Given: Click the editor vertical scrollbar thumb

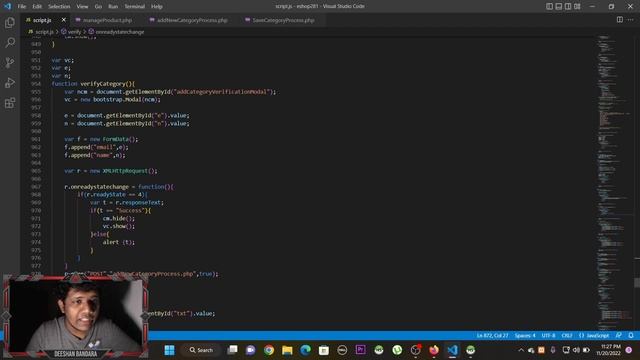Looking at the screenshot, I should 637,282.
